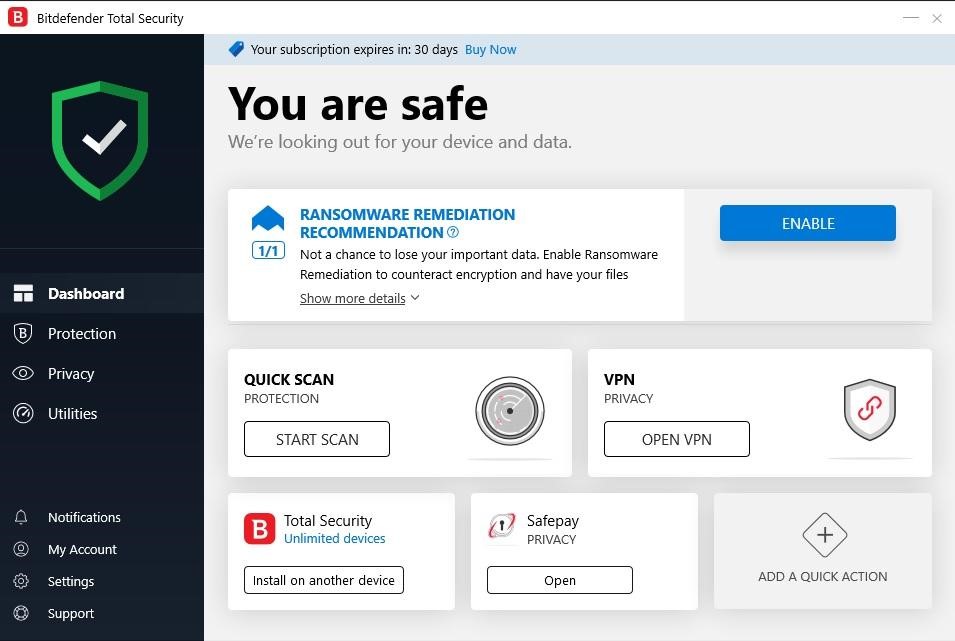The height and width of the screenshot is (641, 955).
Task: Go to the Privacy section
Action: (x=102, y=374)
